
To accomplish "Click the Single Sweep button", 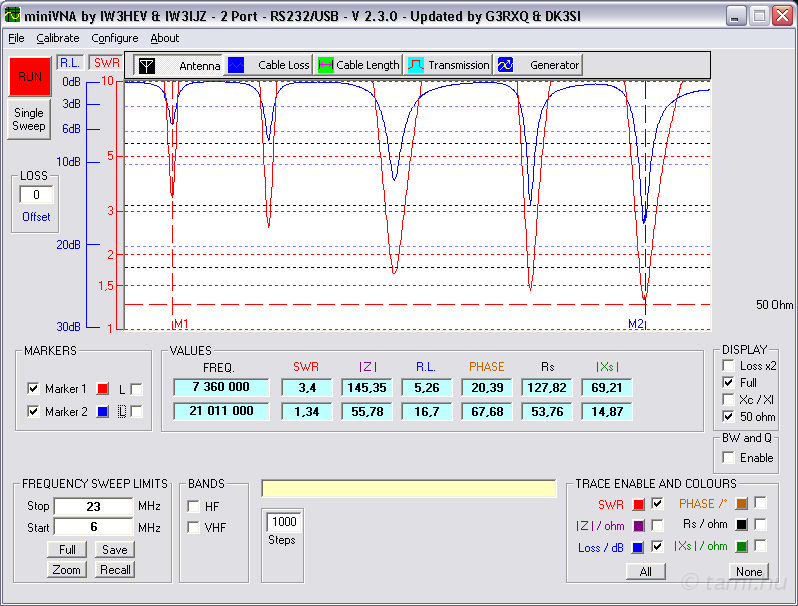I will click(x=29, y=120).
